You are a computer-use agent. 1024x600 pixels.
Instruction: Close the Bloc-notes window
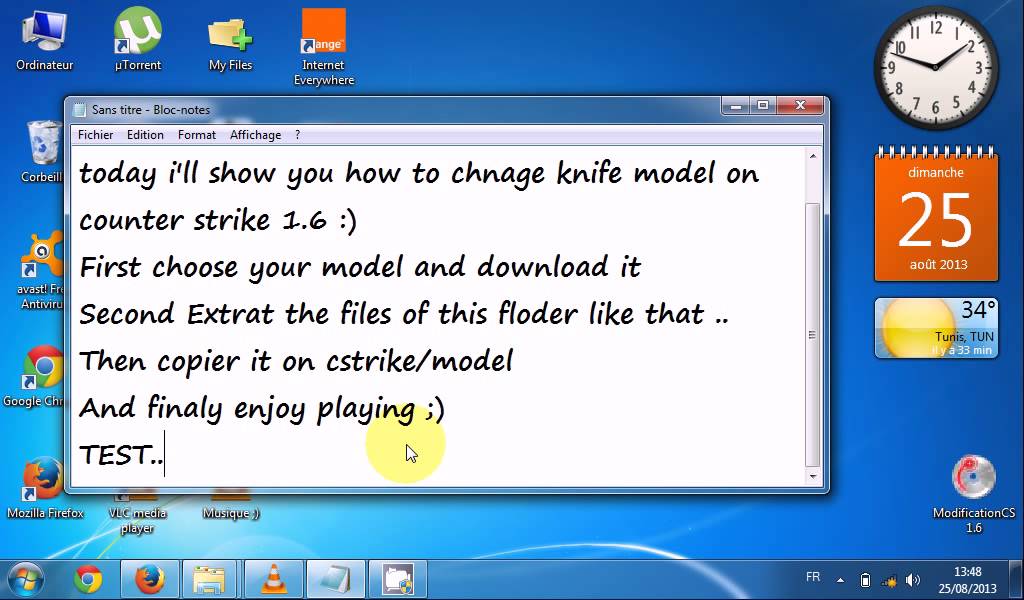click(801, 105)
